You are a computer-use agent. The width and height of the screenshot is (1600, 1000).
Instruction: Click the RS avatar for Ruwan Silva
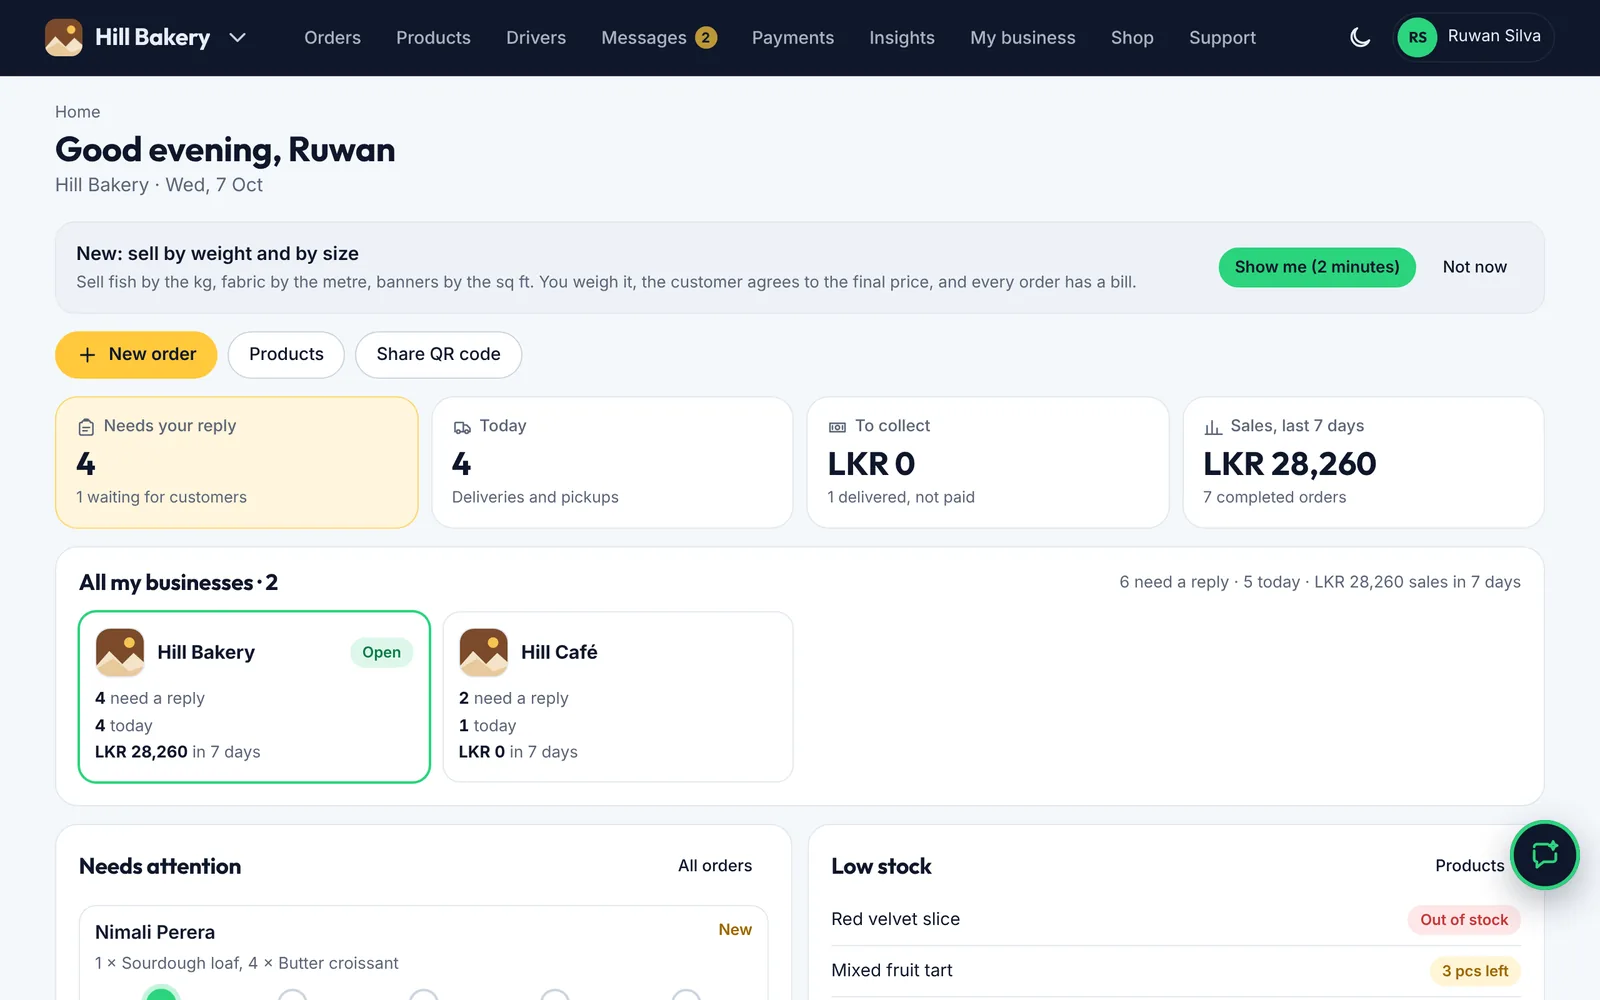coord(1417,38)
